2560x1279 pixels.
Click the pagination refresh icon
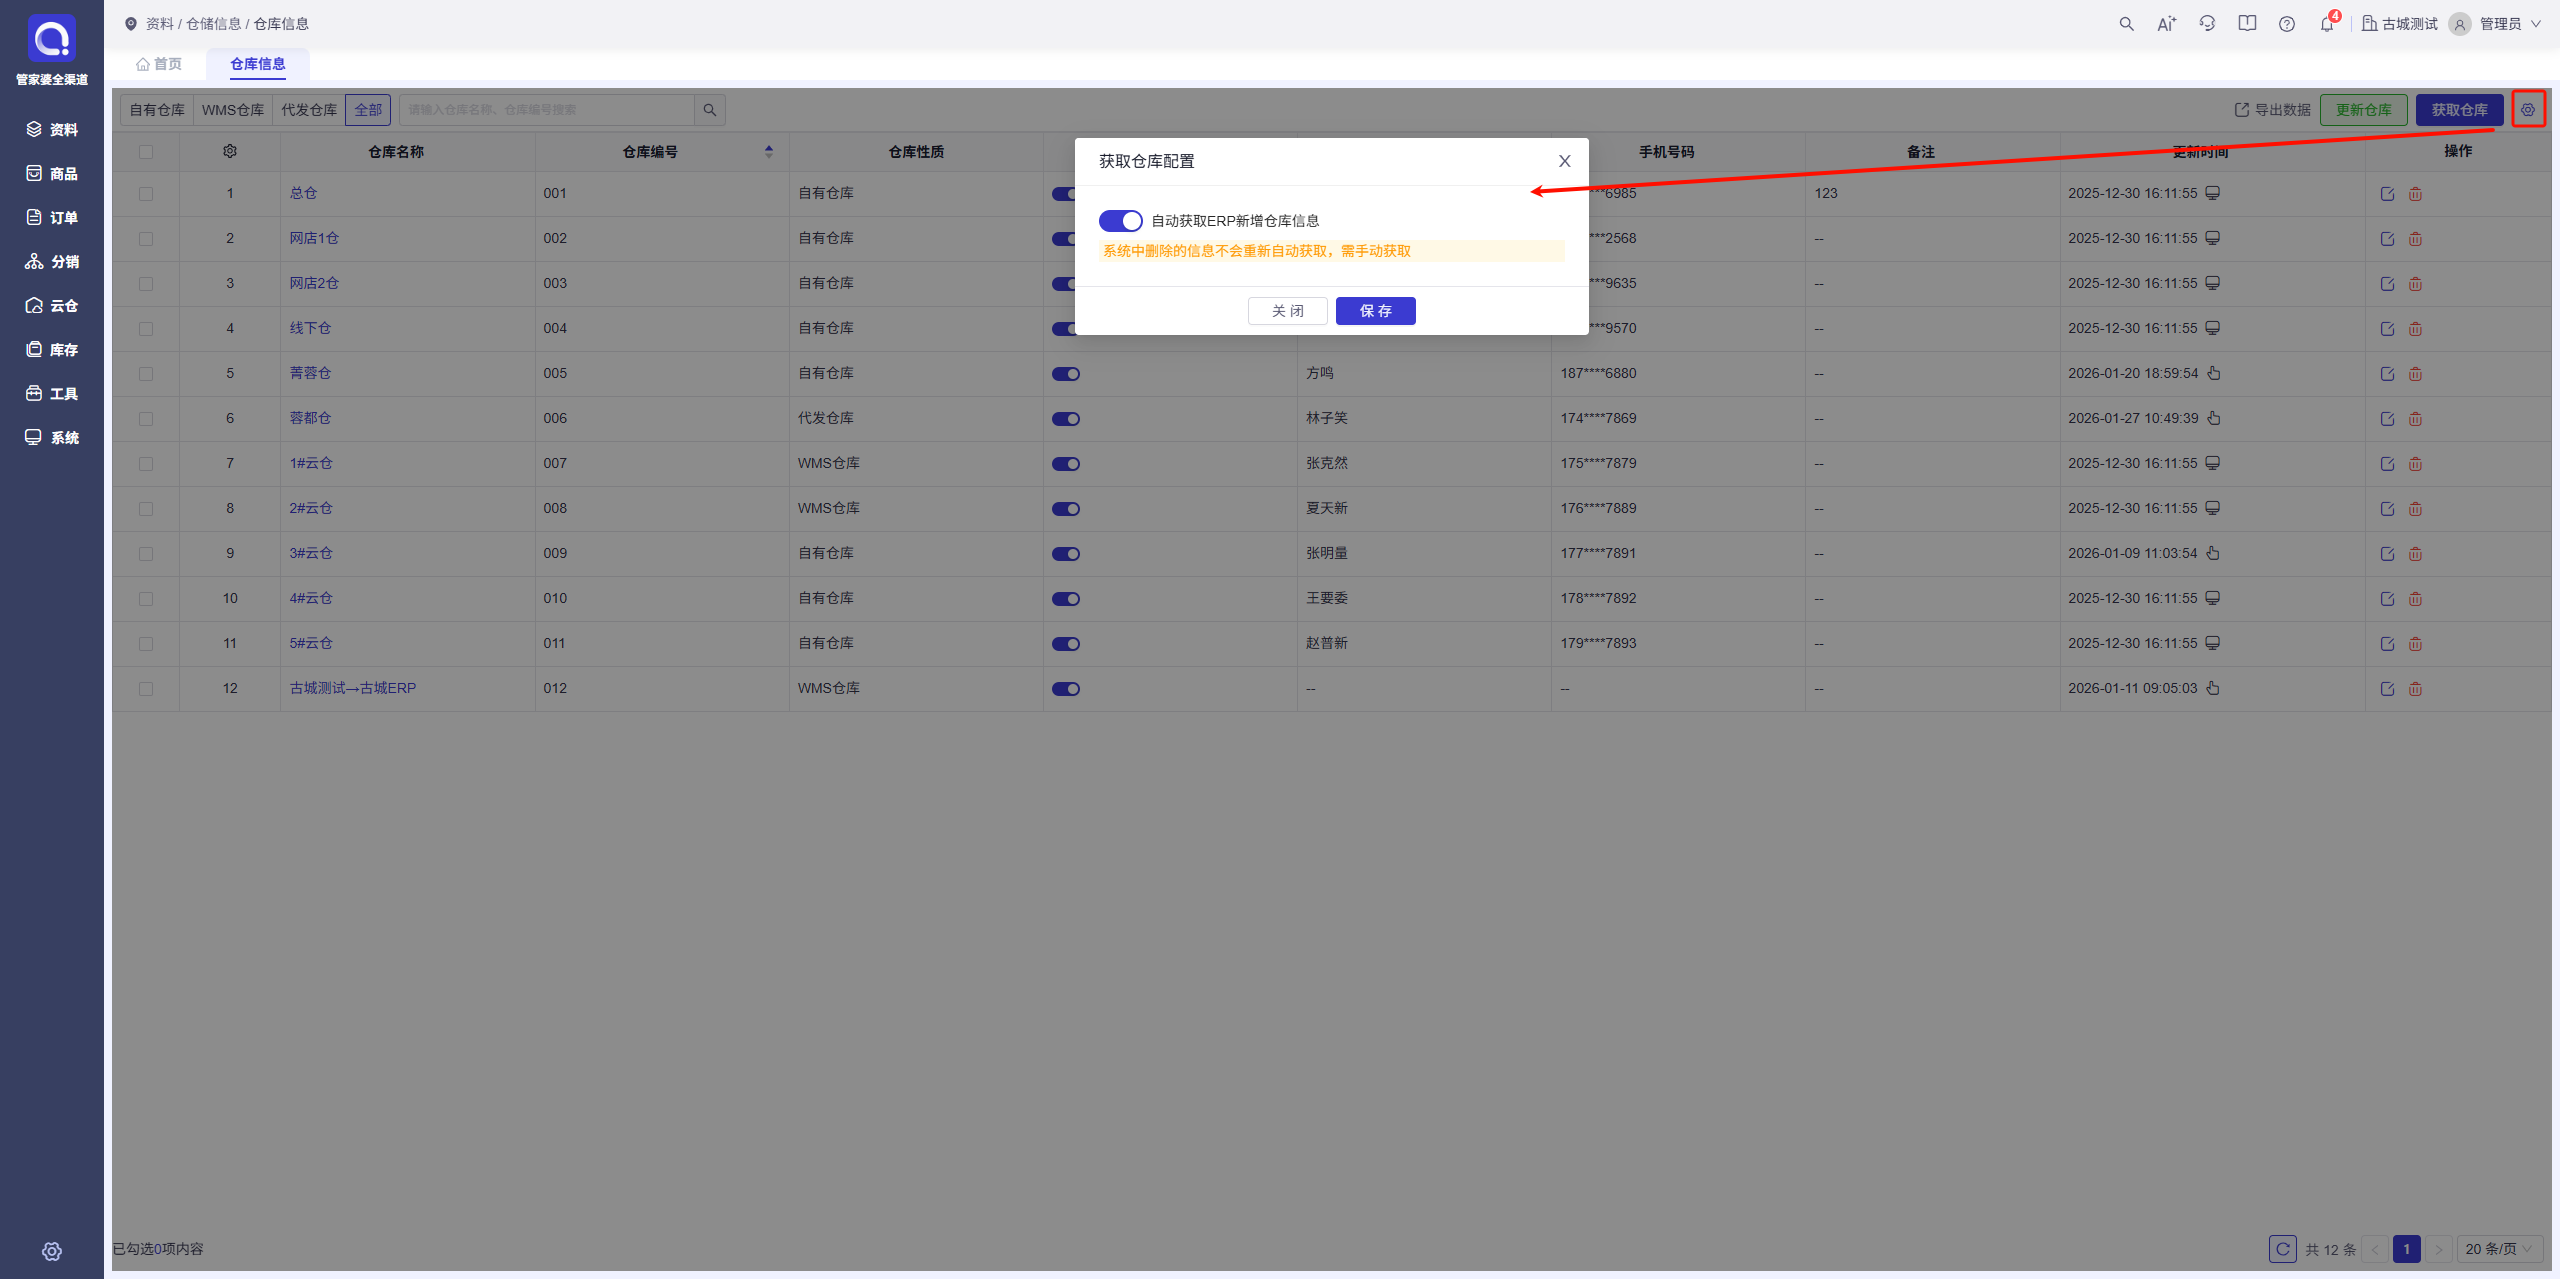point(2282,1249)
